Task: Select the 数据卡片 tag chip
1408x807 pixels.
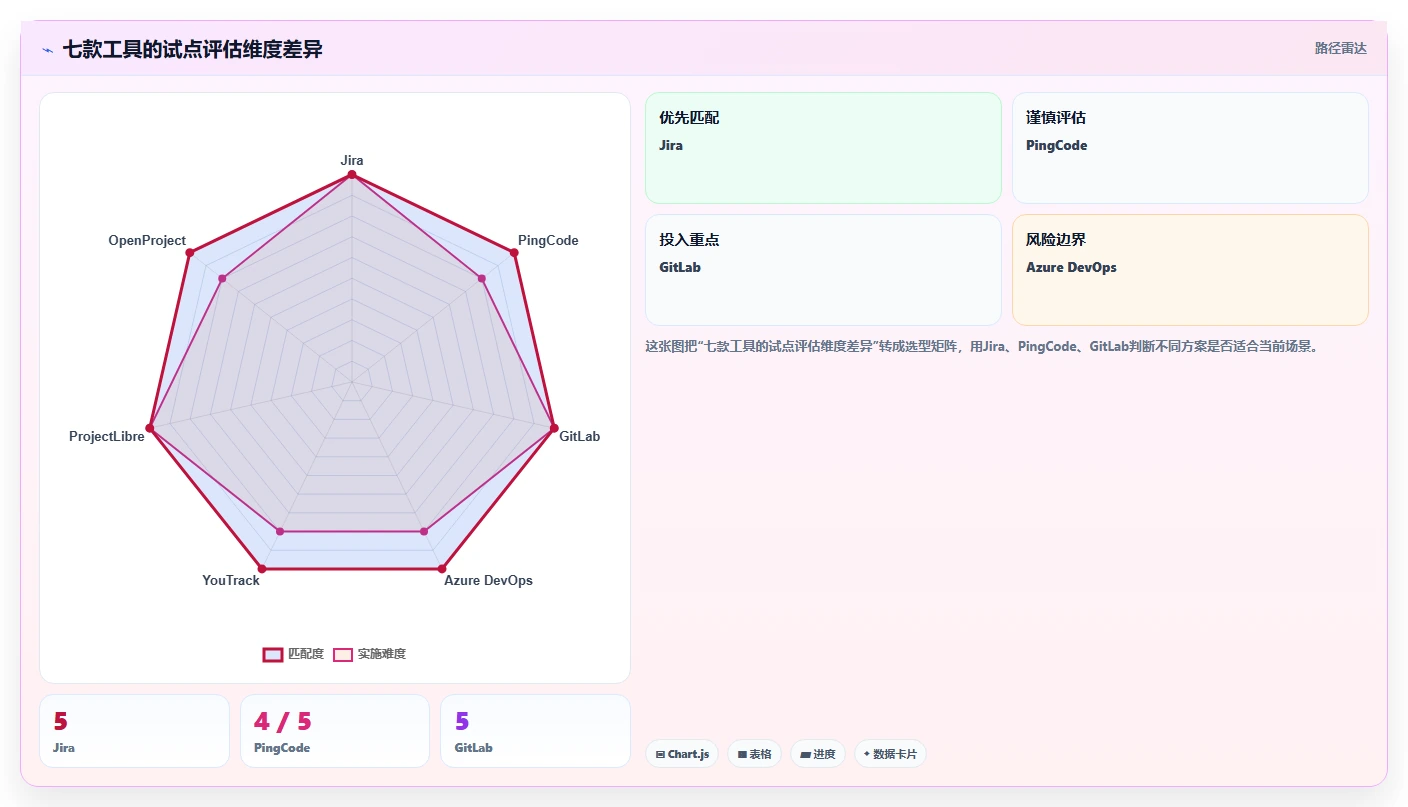Action: click(890, 754)
